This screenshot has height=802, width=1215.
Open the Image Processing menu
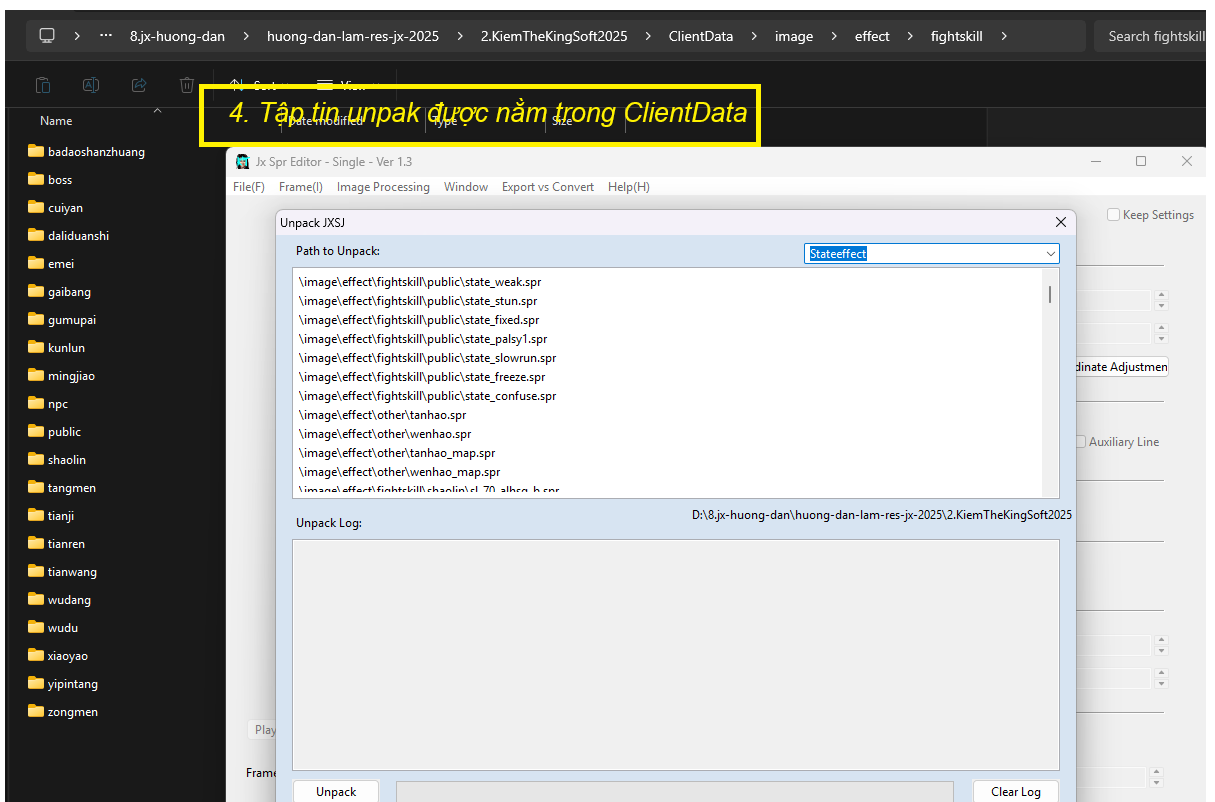coord(383,187)
